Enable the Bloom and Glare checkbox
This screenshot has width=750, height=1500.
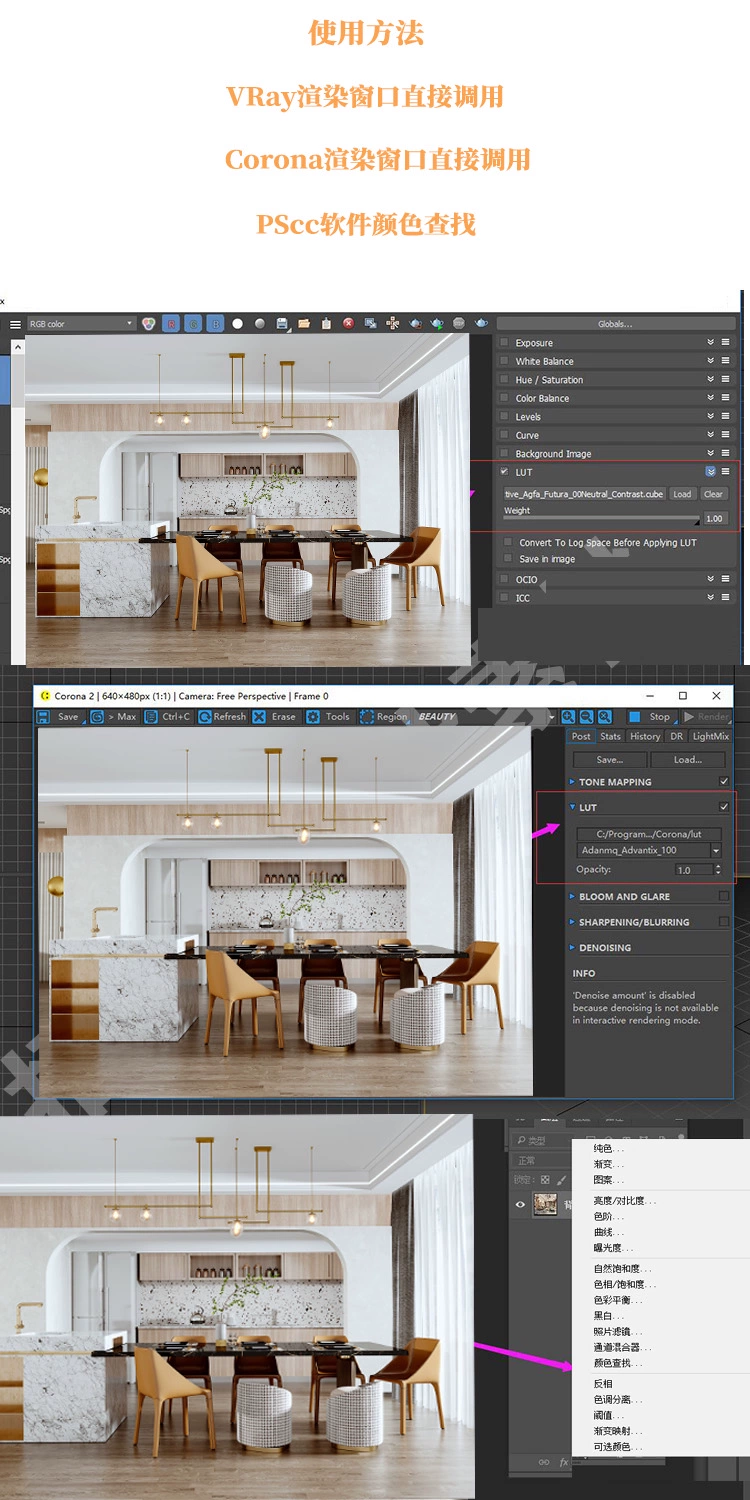coord(724,896)
